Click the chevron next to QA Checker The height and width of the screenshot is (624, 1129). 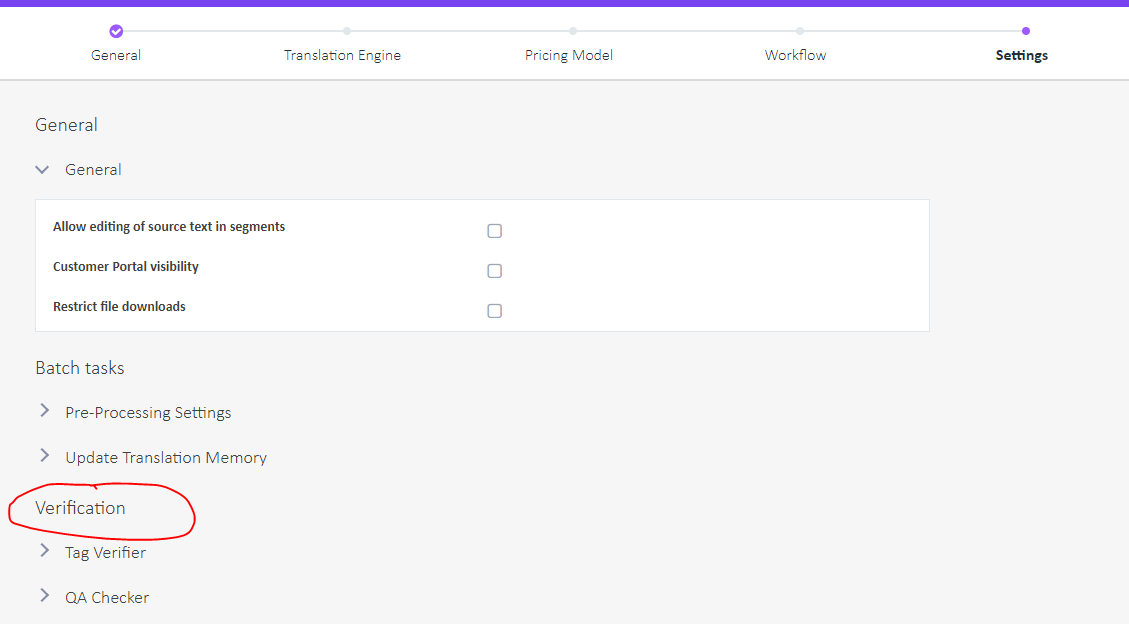44,595
